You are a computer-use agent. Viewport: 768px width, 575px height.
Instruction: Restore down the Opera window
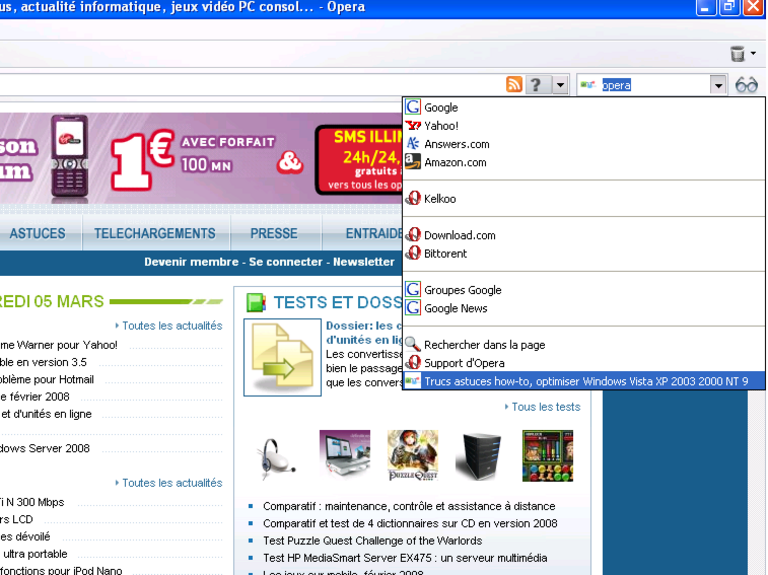(x=729, y=7)
